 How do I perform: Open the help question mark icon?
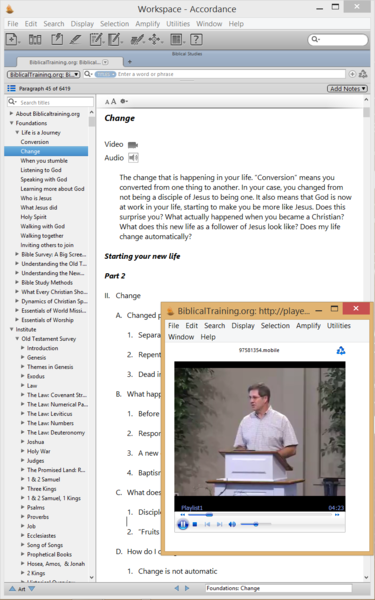point(196,39)
